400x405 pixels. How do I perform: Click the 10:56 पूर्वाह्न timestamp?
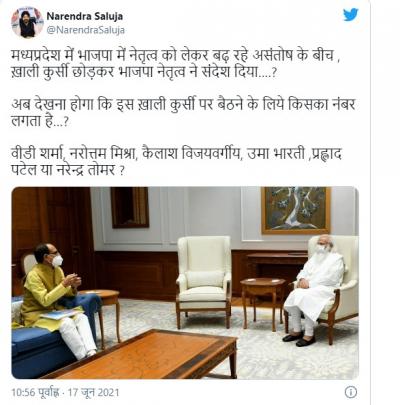point(35,392)
